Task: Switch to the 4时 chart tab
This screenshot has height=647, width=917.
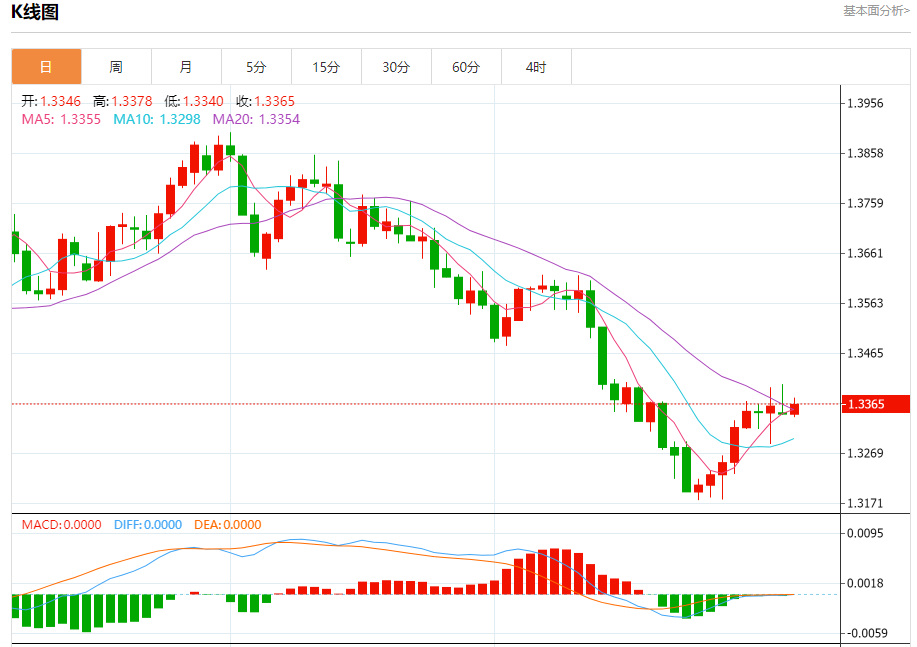Action: pyautogui.click(x=536, y=67)
